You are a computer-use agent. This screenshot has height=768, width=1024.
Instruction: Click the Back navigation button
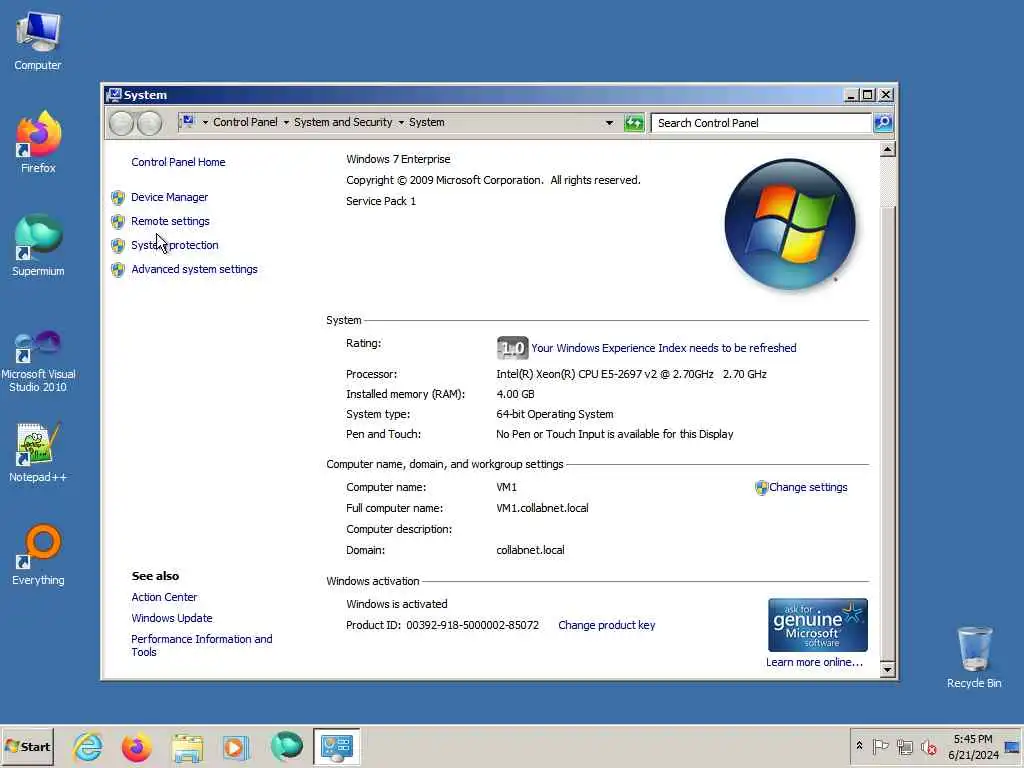(x=121, y=123)
